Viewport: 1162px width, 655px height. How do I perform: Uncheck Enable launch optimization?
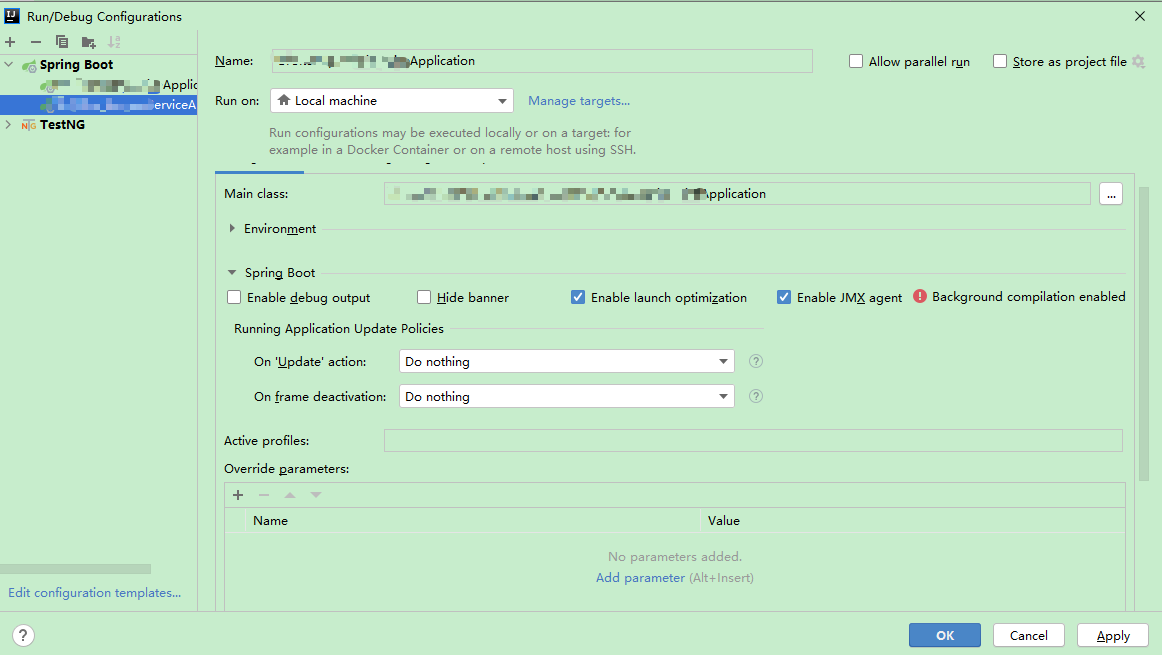tap(578, 297)
